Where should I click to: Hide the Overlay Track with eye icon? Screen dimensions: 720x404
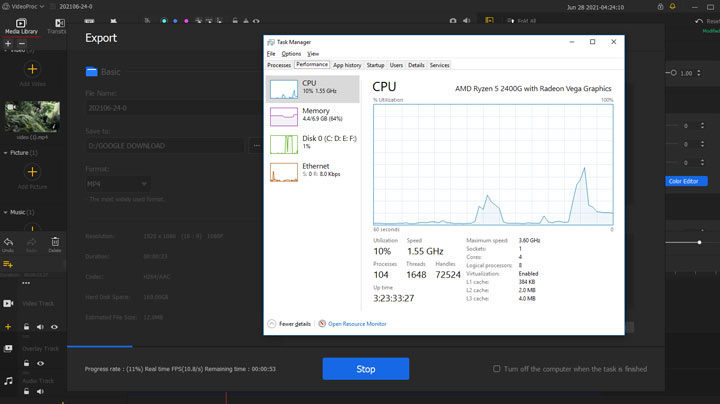tap(40, 363)
